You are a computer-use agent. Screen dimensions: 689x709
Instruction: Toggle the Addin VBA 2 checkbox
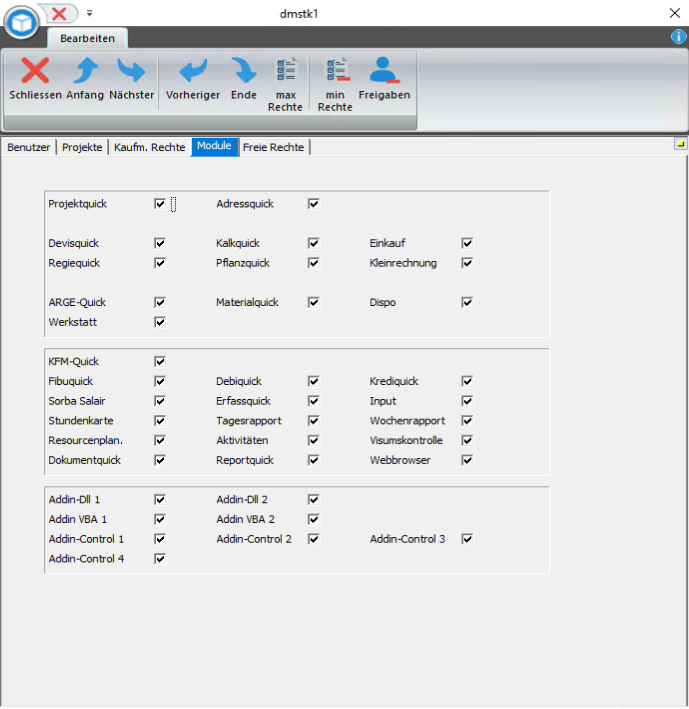coord(313,519)
